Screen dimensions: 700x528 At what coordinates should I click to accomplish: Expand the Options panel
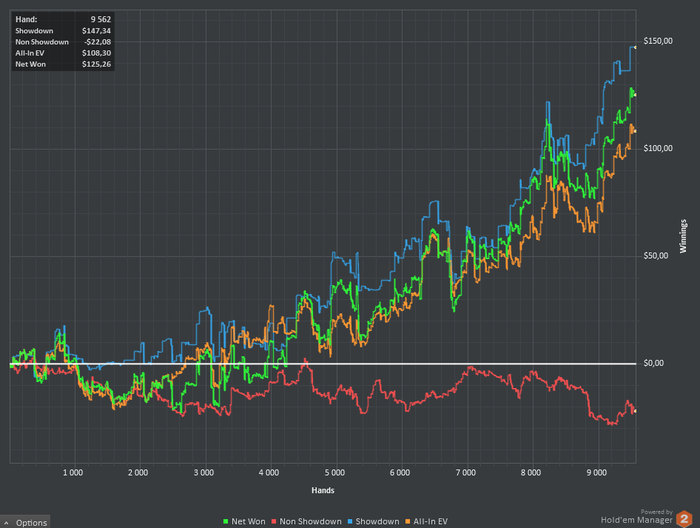[25, 522]
